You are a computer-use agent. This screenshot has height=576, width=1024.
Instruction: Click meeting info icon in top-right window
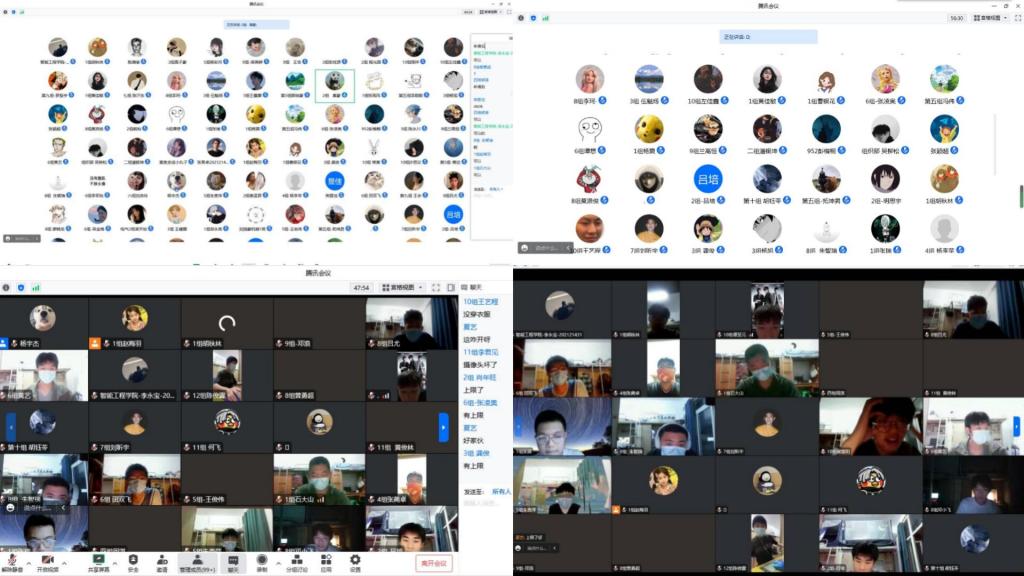520,18
